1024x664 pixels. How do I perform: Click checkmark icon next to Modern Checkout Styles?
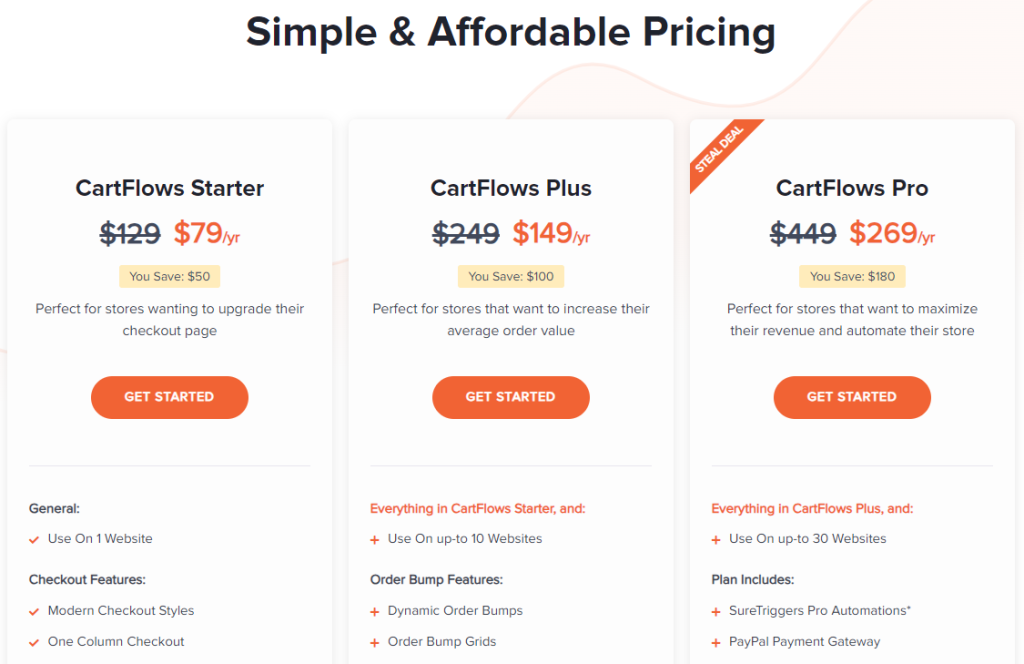coord(34,612)
